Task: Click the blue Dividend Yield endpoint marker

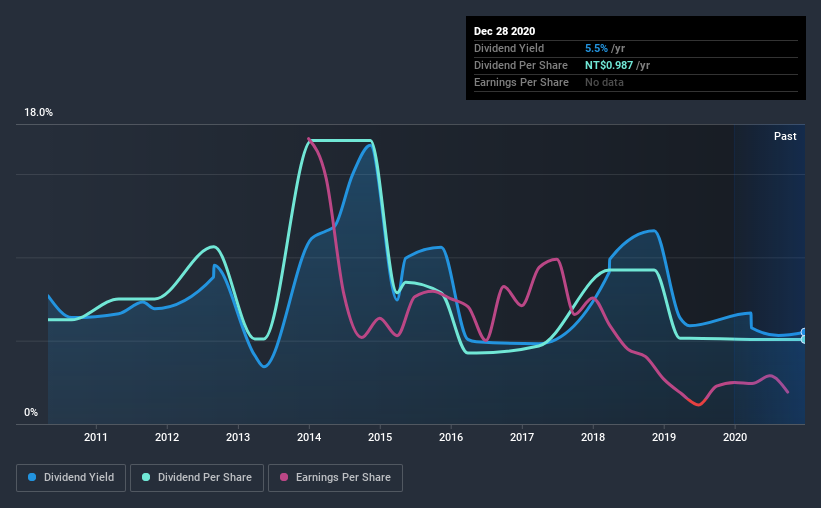Action: click(804, 332)
